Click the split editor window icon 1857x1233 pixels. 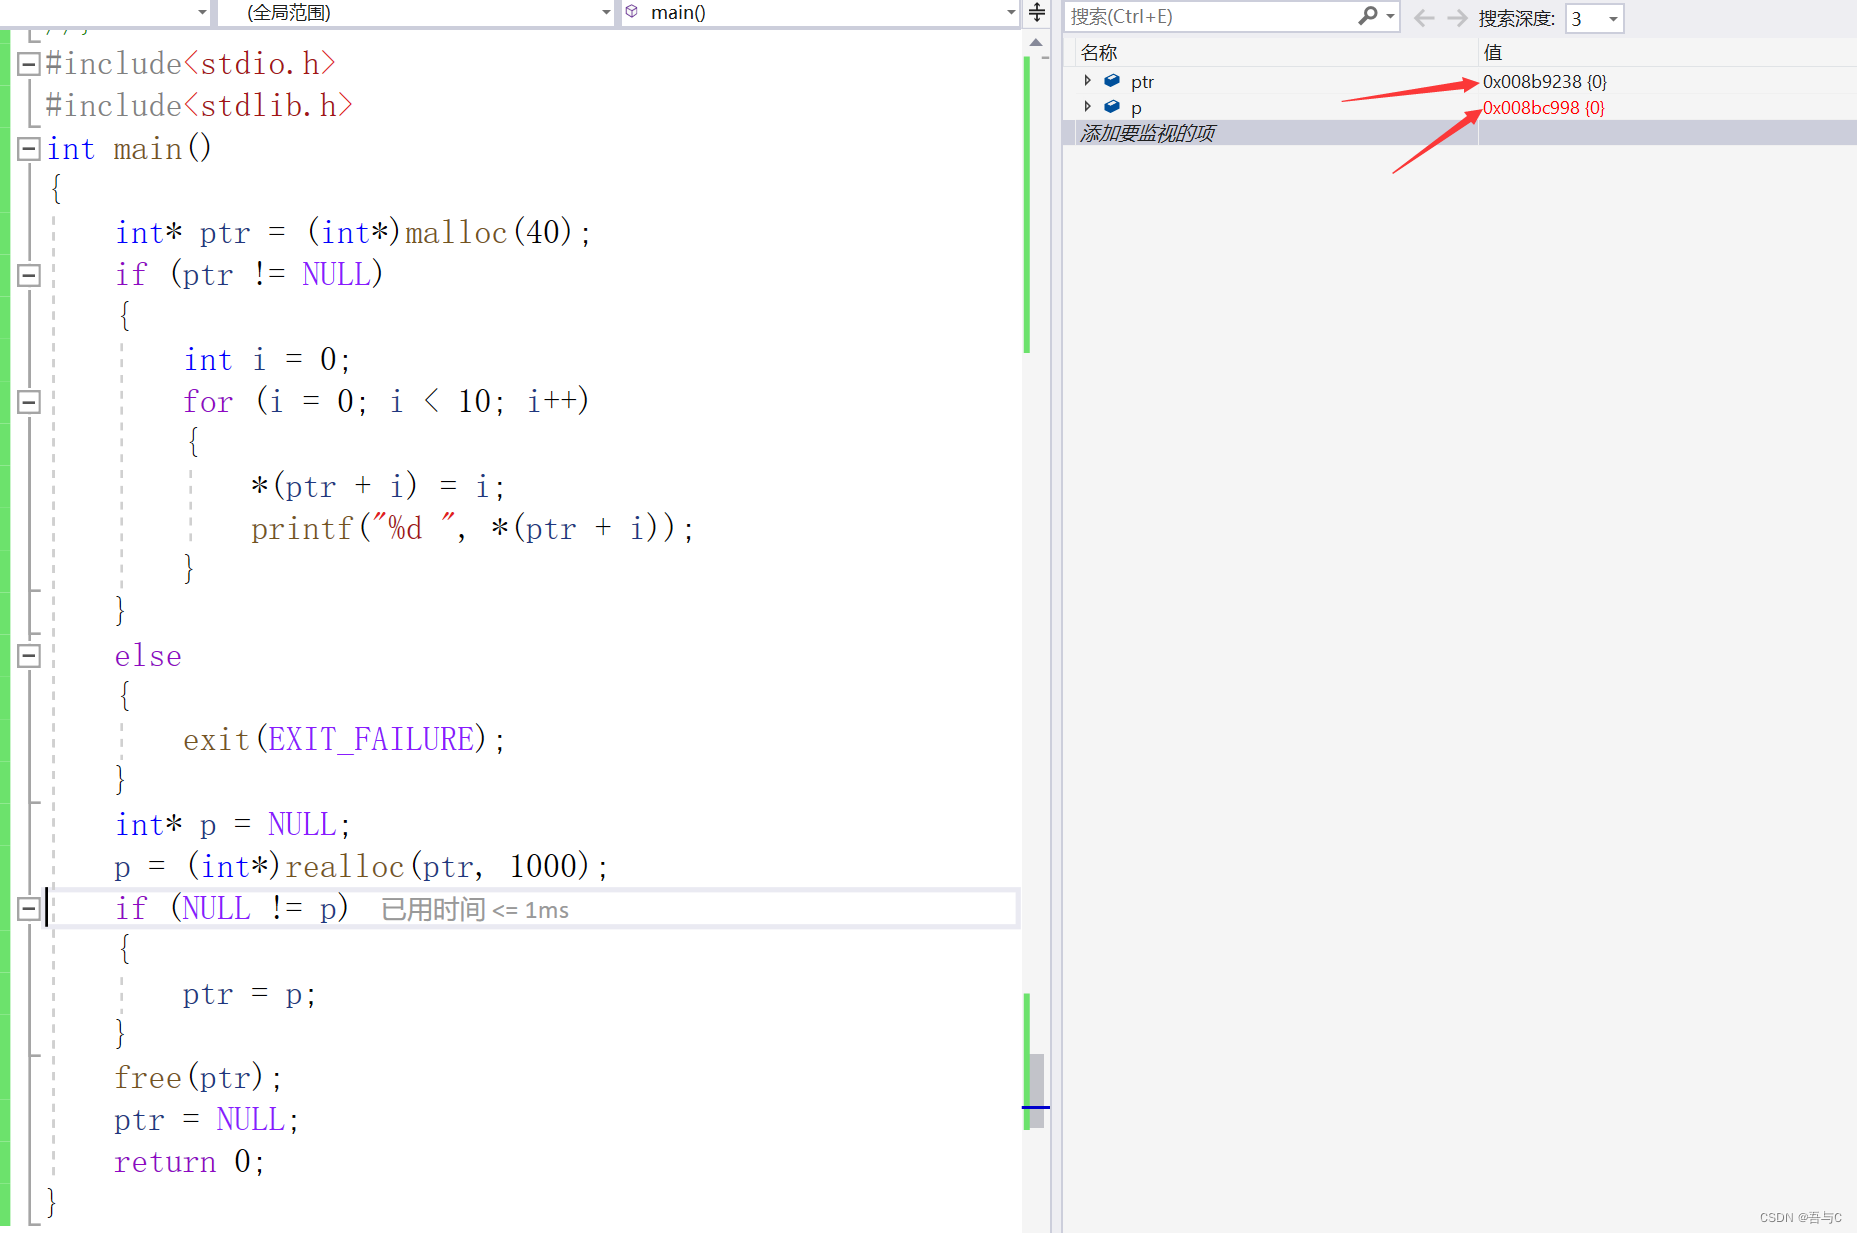[1037, 13]
